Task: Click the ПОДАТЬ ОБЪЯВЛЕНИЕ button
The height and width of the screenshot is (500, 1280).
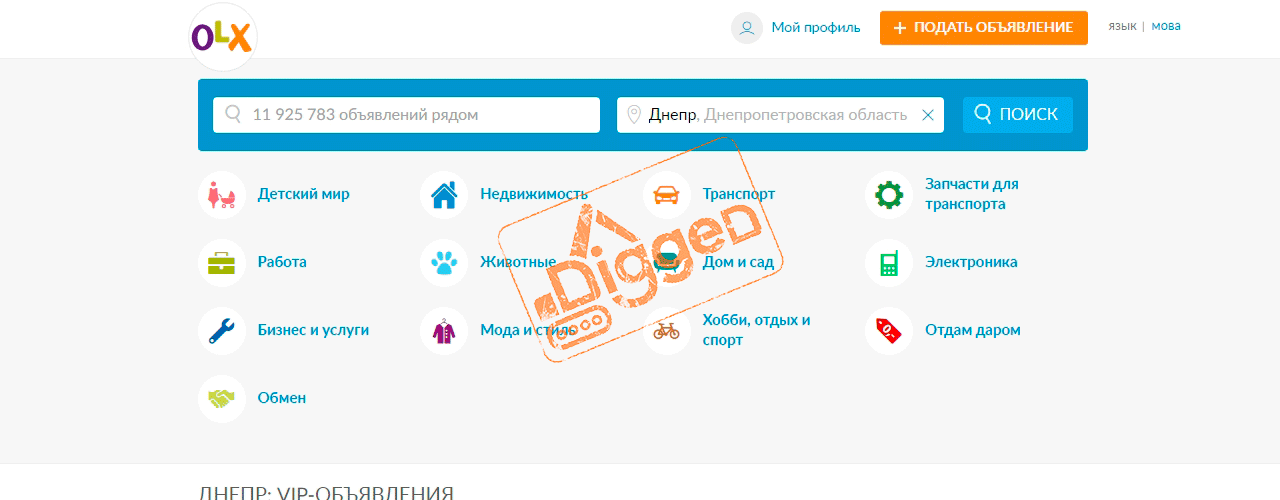Action: coord(983,28)
